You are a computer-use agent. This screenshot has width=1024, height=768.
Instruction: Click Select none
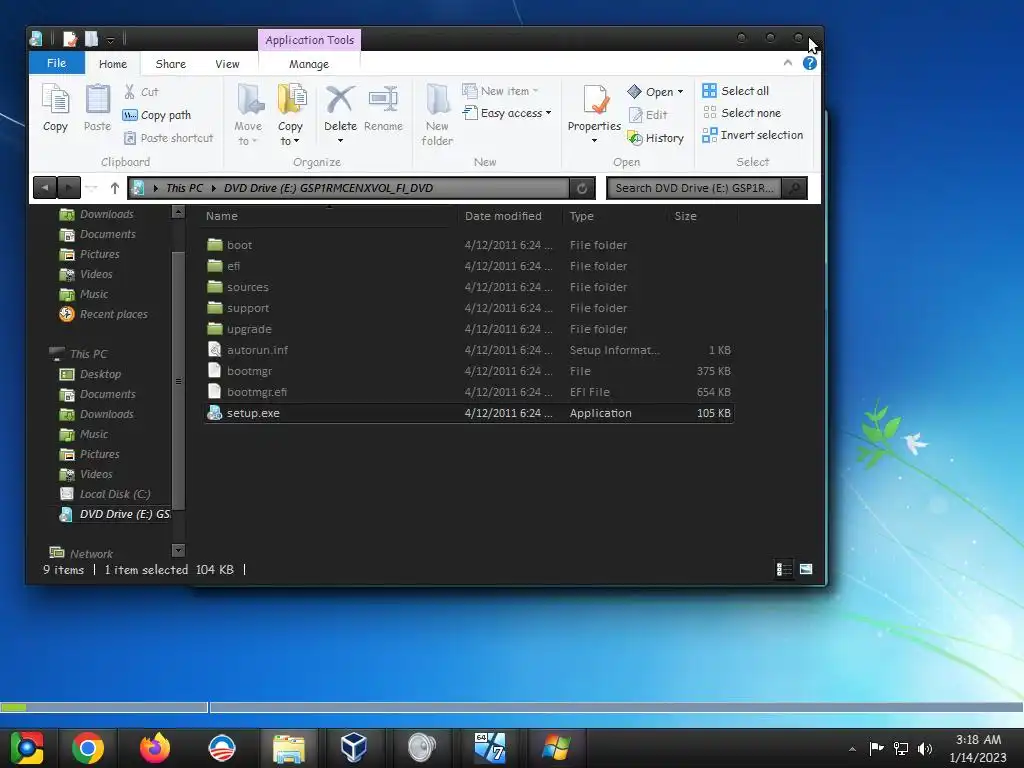[742, 113]
